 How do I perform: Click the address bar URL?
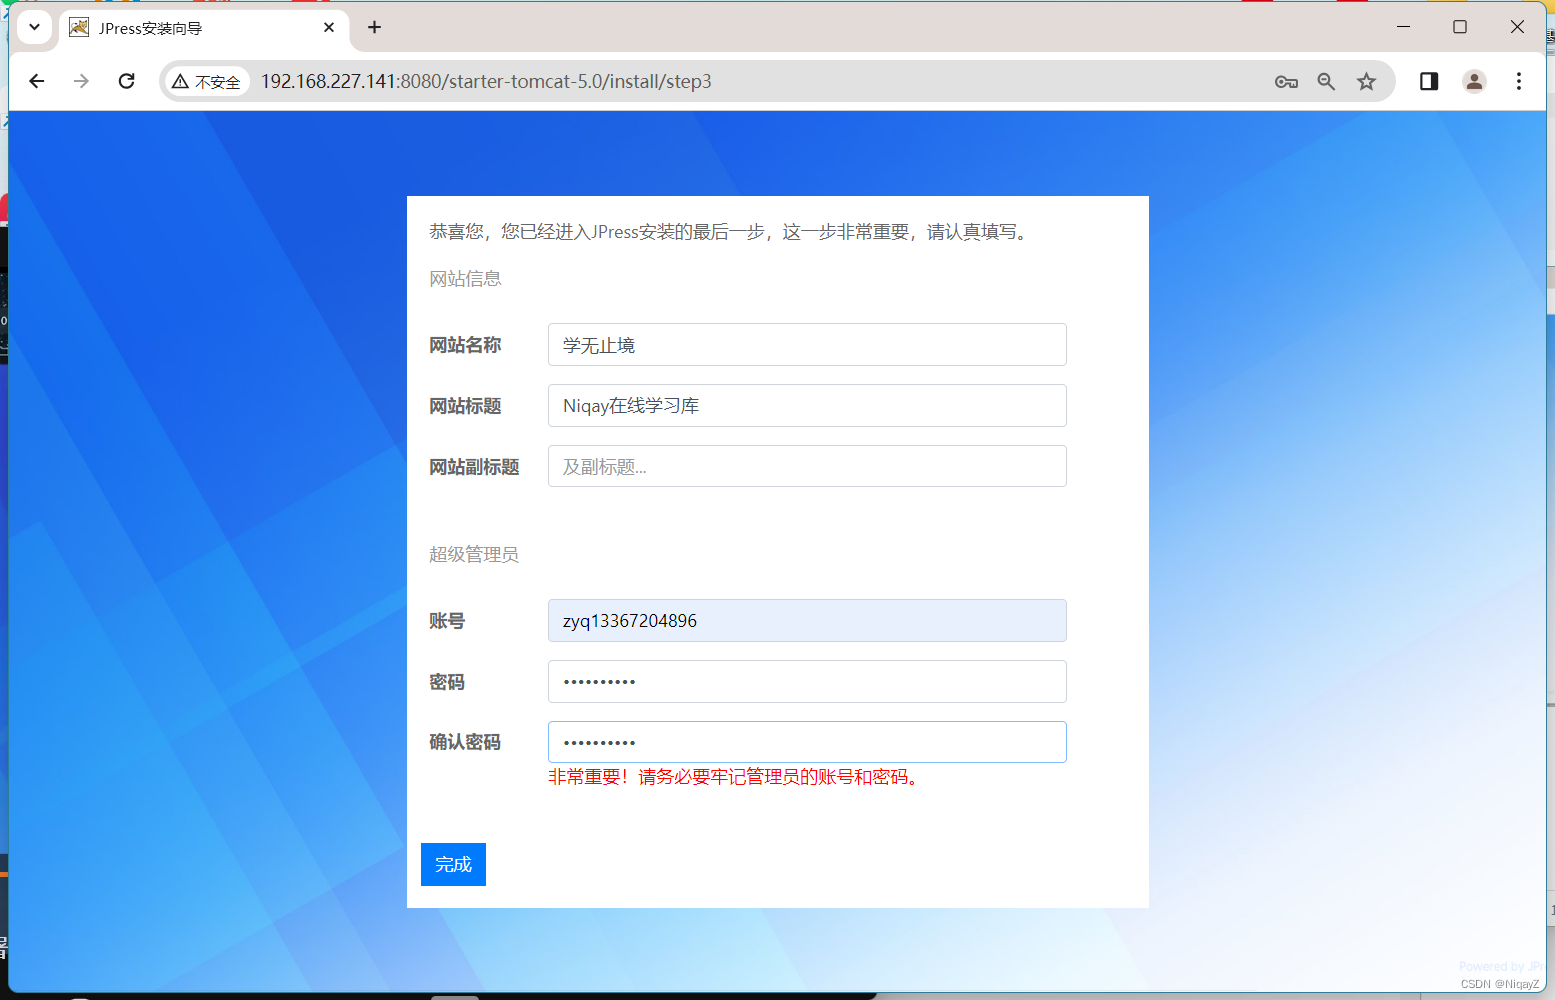point(486,82)
